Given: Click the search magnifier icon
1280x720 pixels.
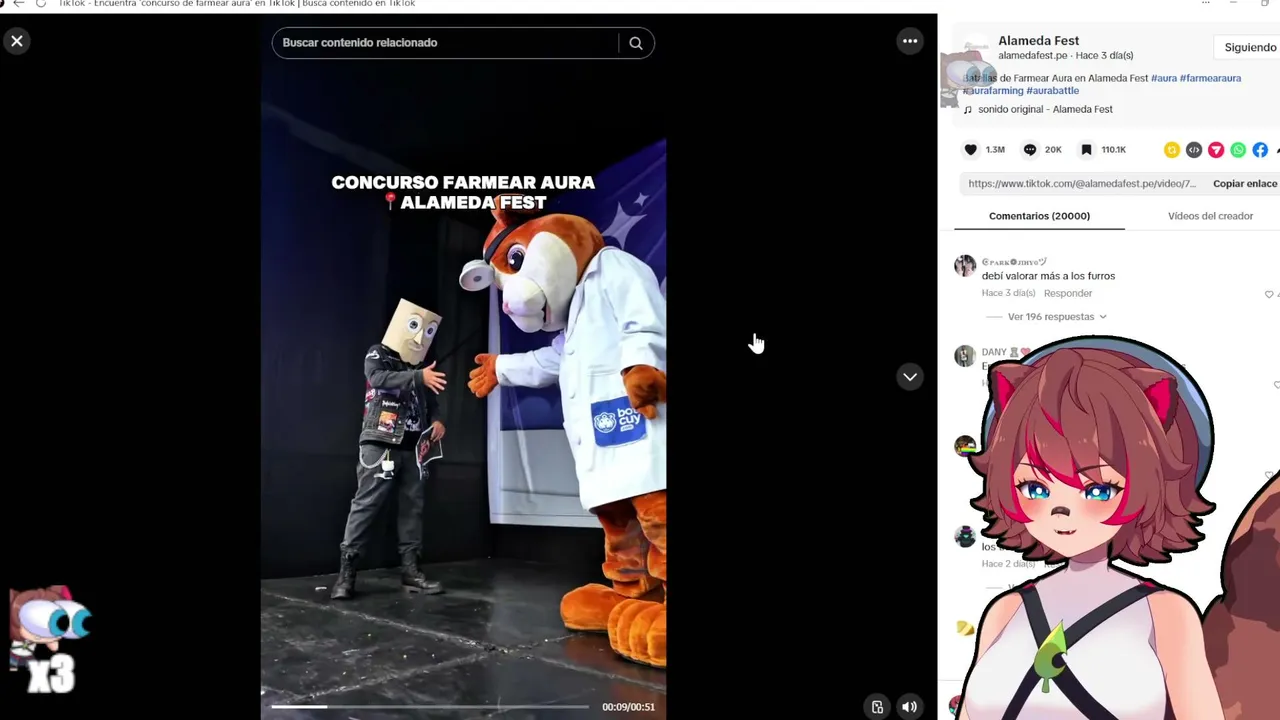Looking at the screenshot, I should (636, 43).
